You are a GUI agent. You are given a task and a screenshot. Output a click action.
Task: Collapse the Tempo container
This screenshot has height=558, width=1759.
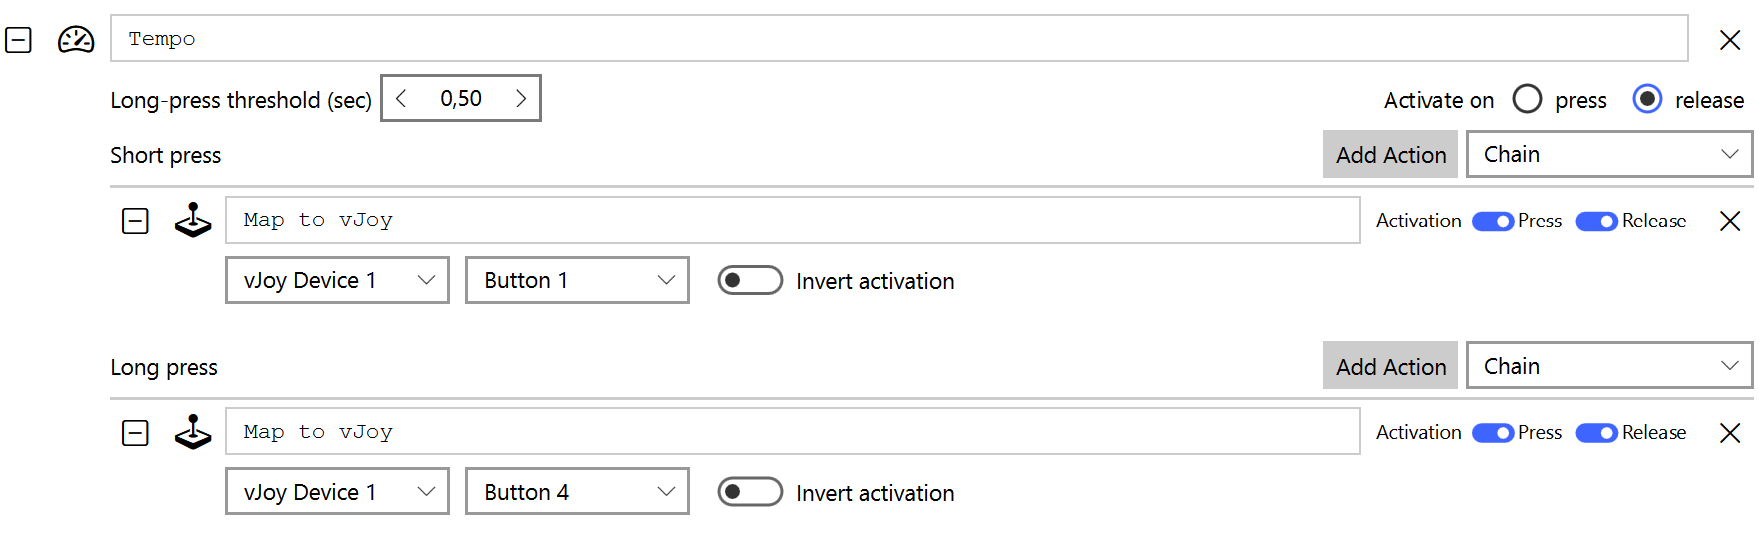19,40
